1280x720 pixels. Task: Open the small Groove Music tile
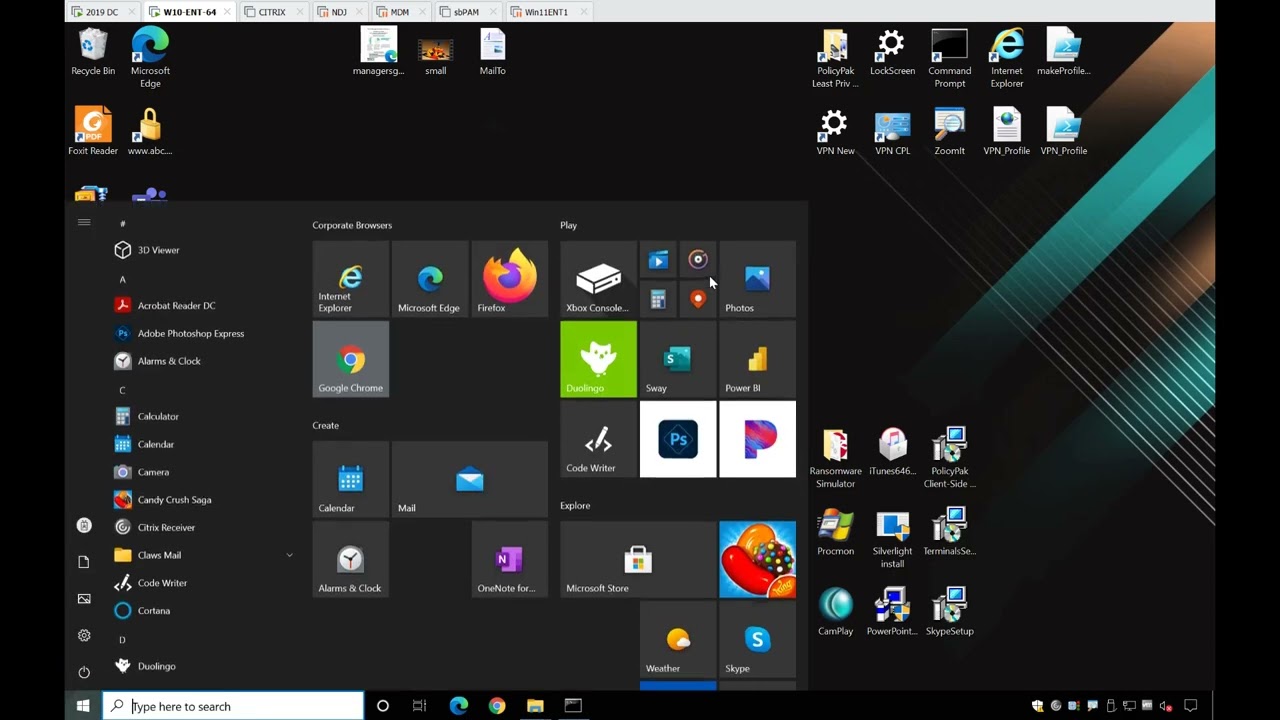click(x=698, y=260)
